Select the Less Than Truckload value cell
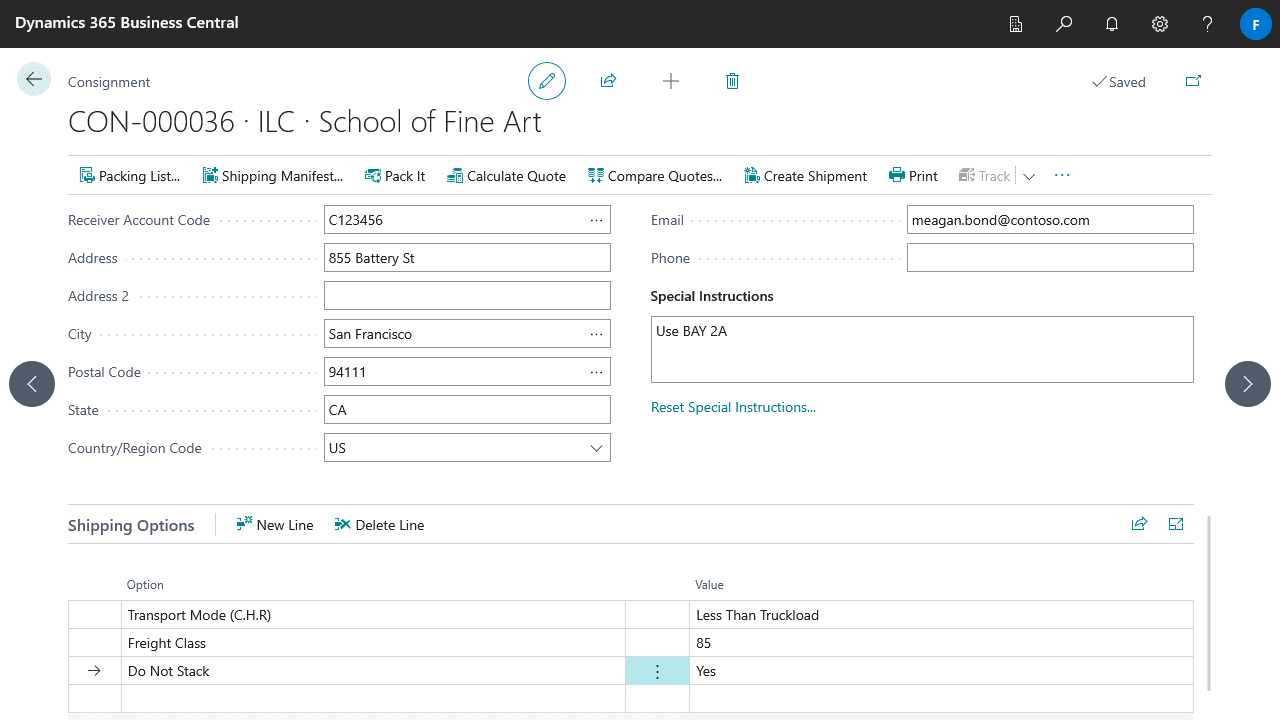The width and height of the screenshot is (1280, 720). point(941,615)
